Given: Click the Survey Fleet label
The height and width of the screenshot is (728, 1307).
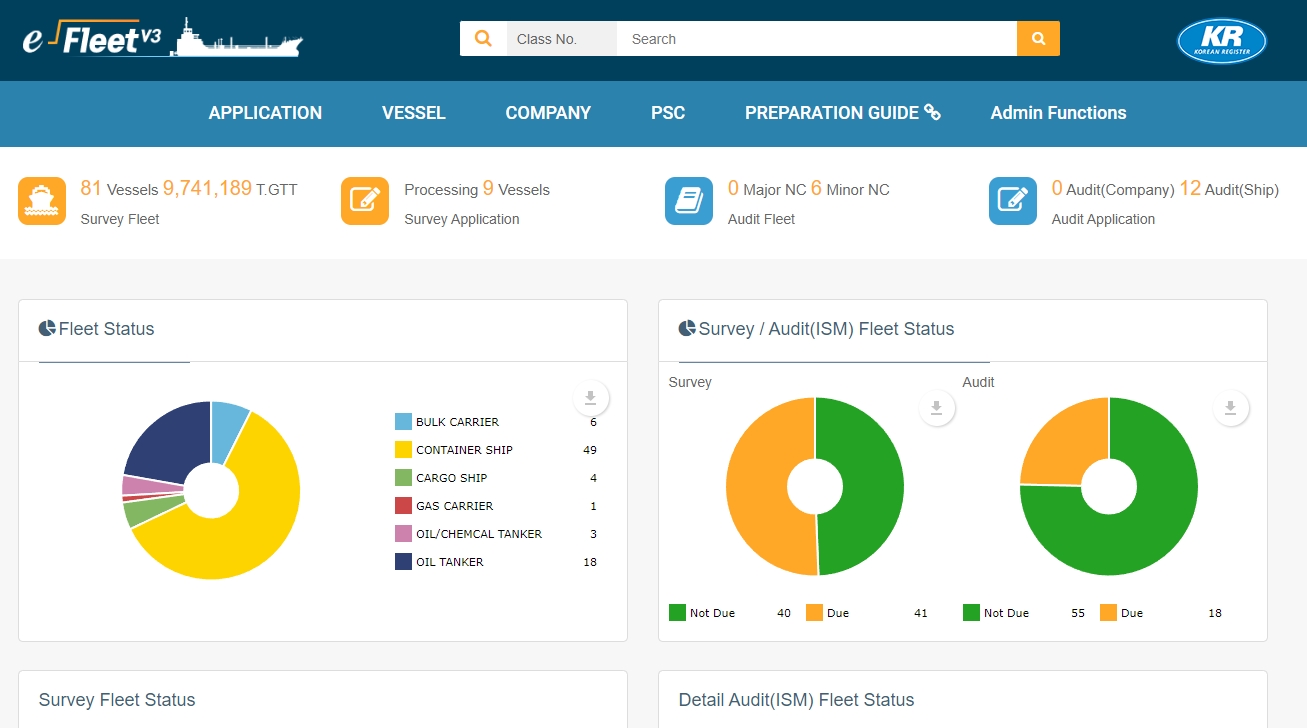Looking at the screenshot, I should [120, 219].
